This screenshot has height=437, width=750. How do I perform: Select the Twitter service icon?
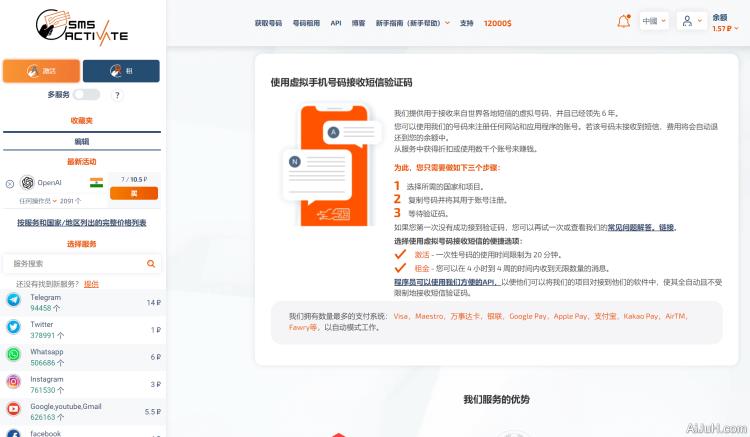(14, 328)
